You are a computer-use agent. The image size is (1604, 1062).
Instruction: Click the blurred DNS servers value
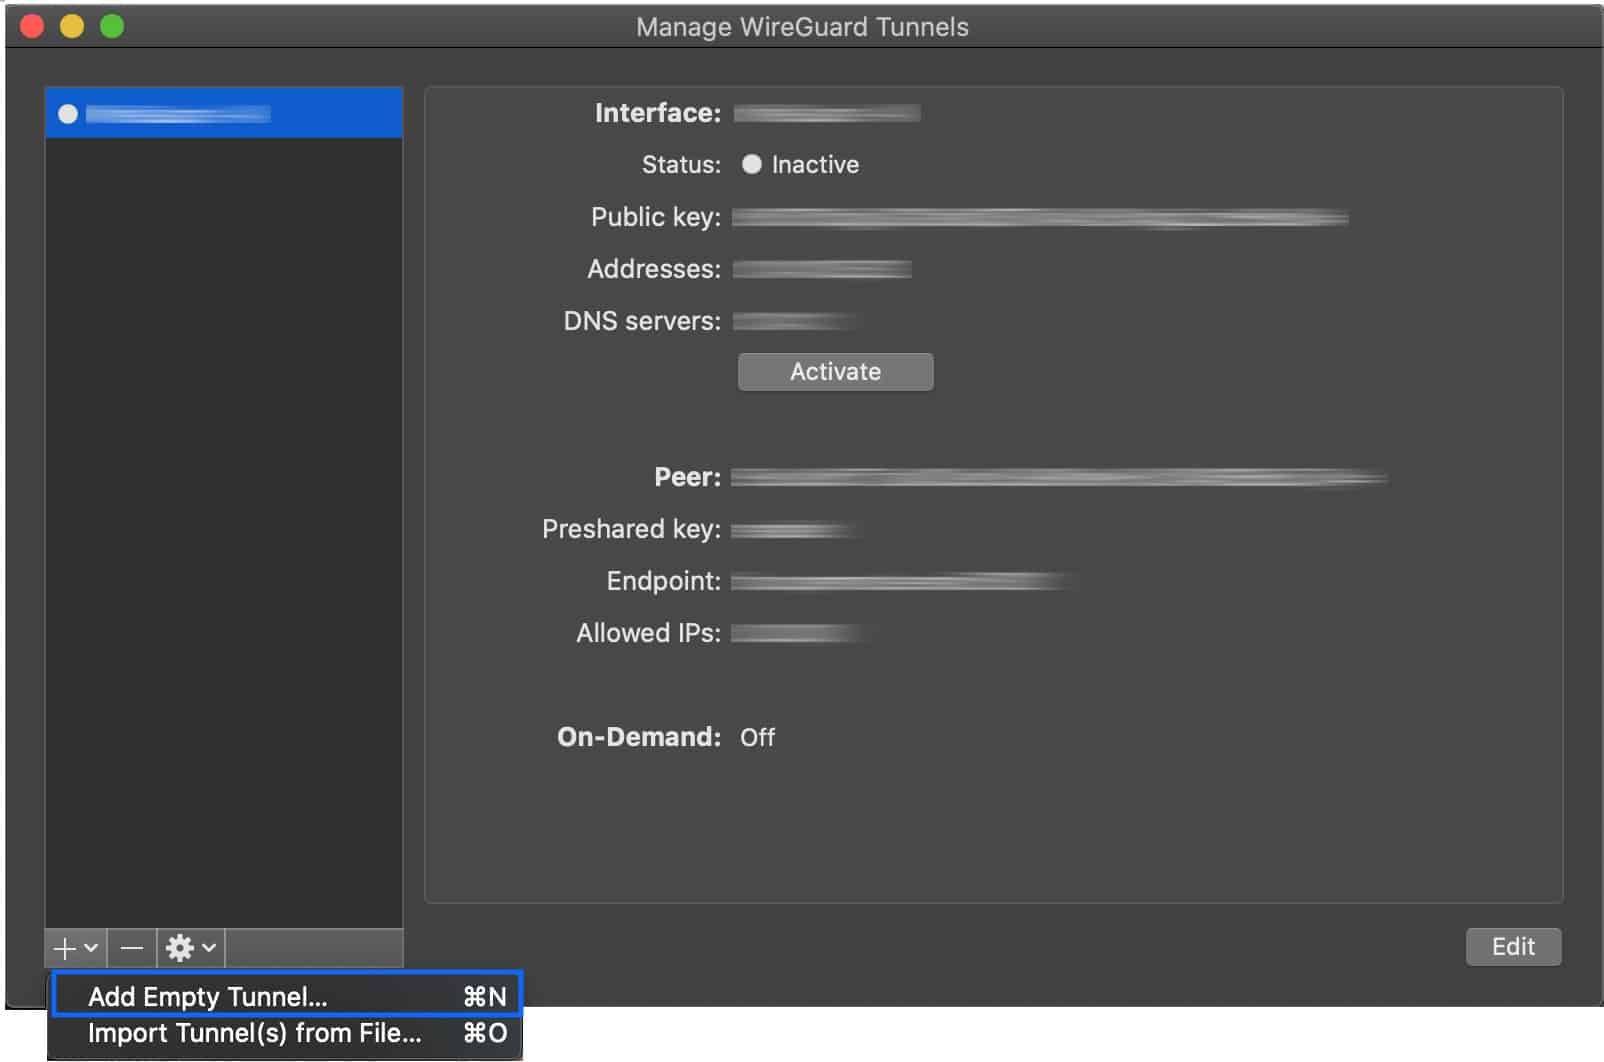795,321
